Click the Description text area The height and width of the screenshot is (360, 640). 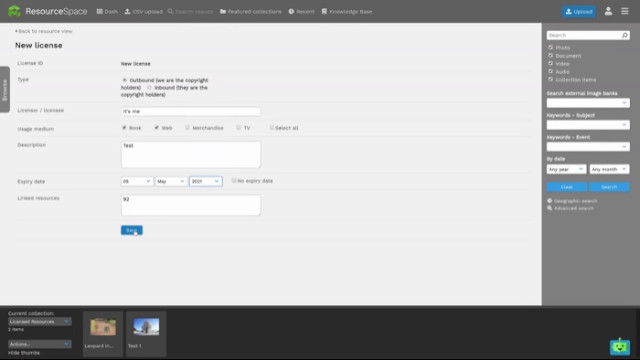pos(191,154)
